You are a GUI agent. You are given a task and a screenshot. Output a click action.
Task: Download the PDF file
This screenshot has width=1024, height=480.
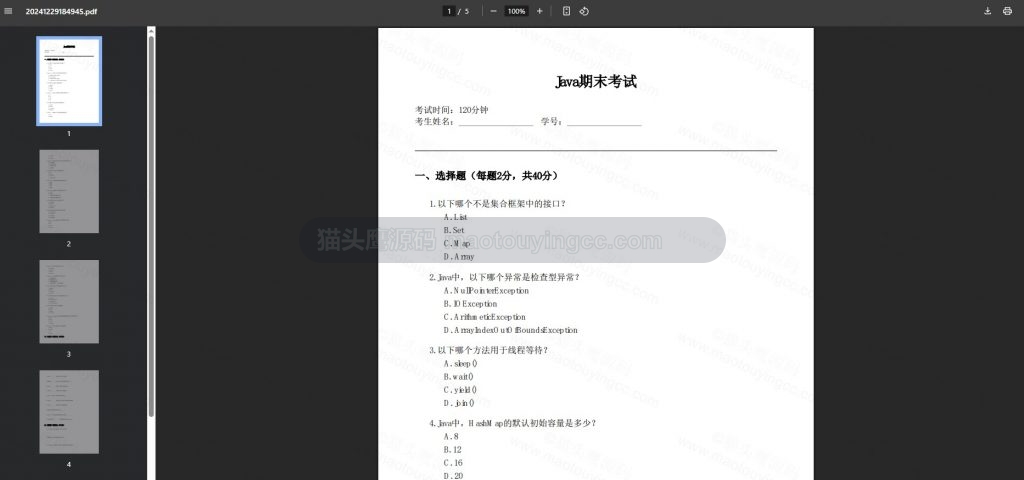(987, 11)
